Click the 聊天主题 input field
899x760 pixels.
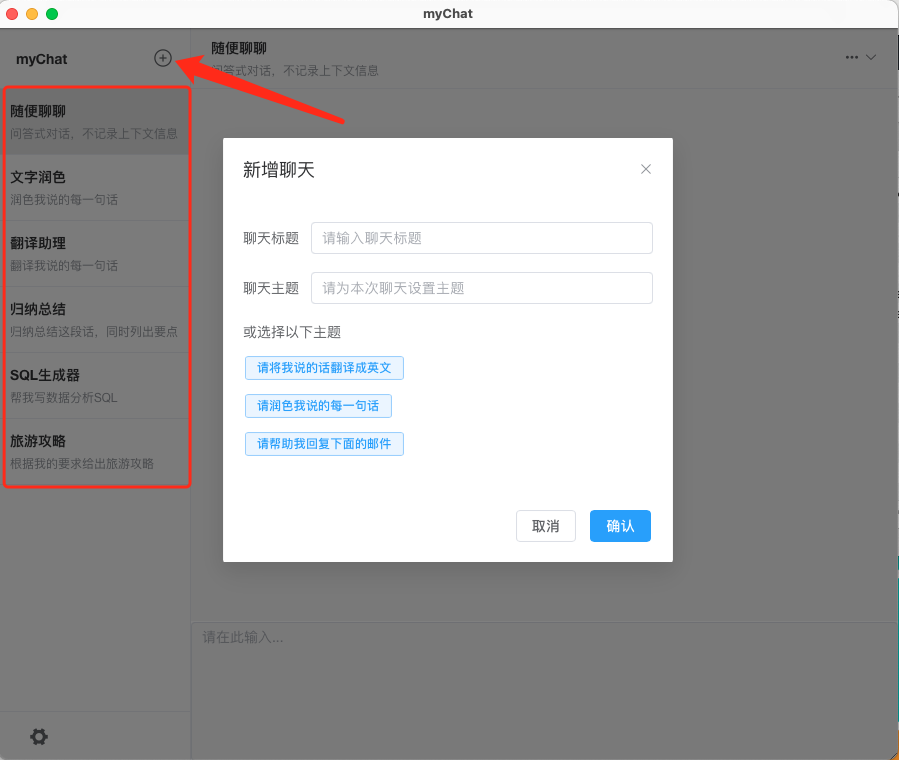(481, 286)
